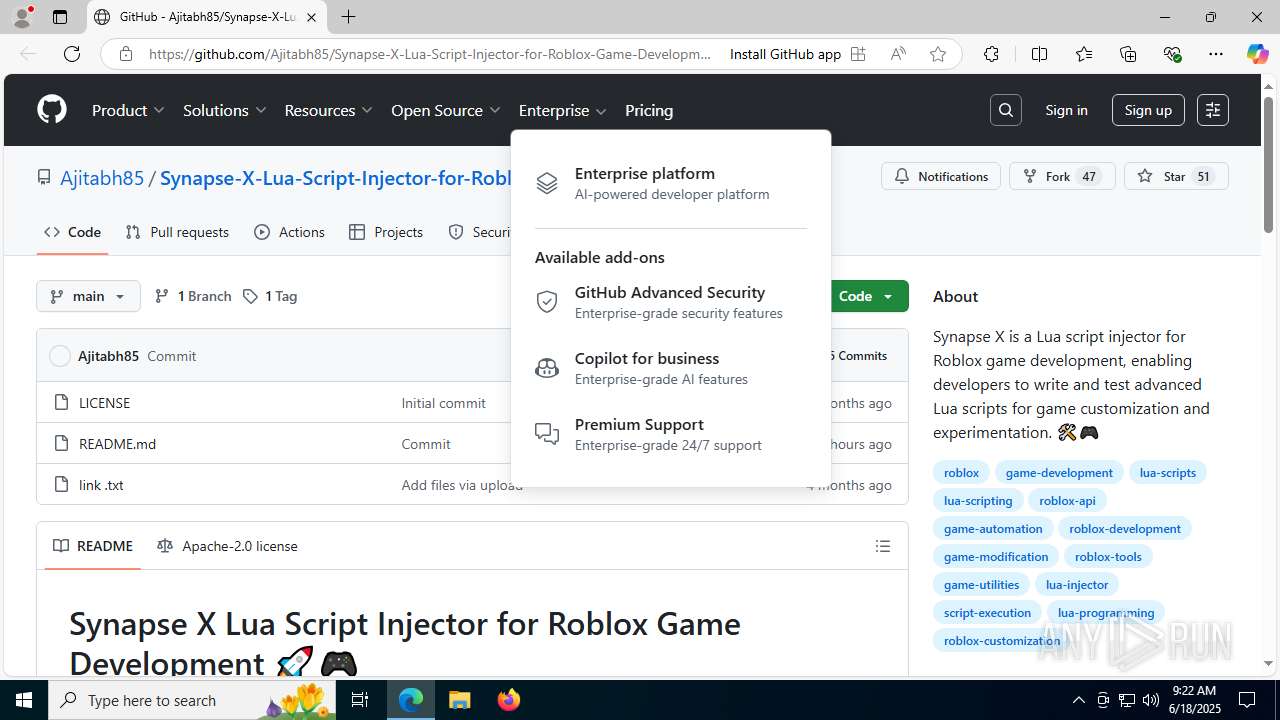Click Copilot for business icon

(546, 368)
